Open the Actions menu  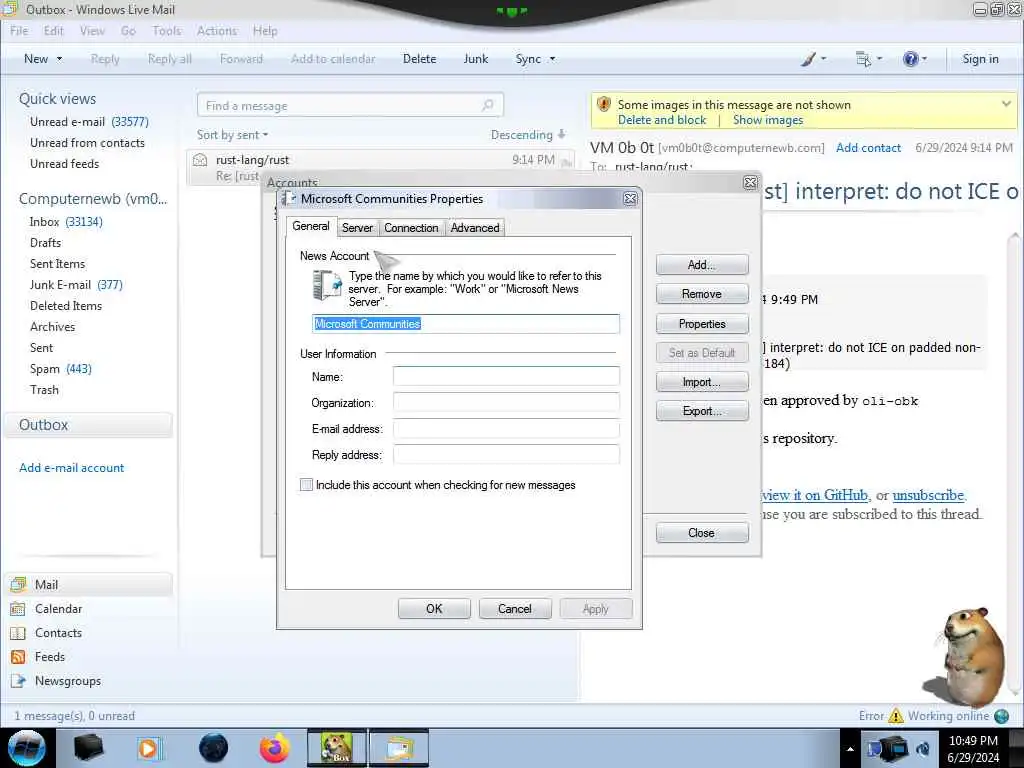tap(217, 31)
